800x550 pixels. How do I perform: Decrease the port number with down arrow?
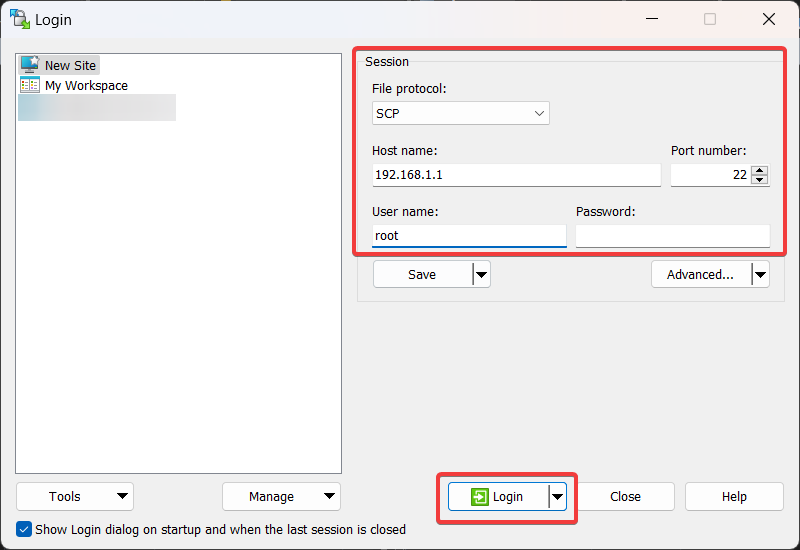(x=760, y=180)
